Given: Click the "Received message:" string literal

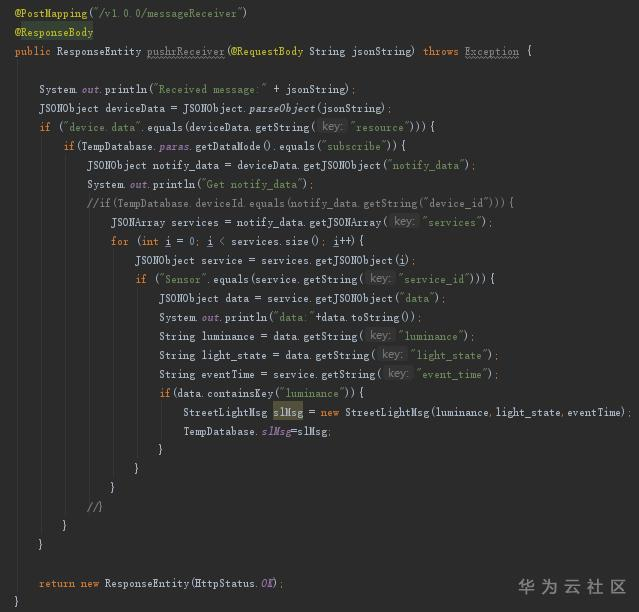Looking at the screenshot, I should coord(209,89).
